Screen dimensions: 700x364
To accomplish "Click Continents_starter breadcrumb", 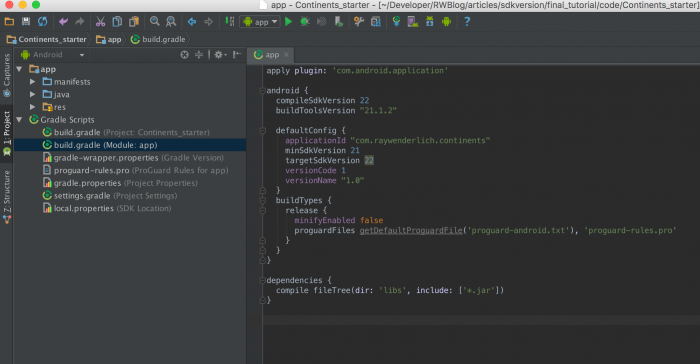I will pos(46,39).
